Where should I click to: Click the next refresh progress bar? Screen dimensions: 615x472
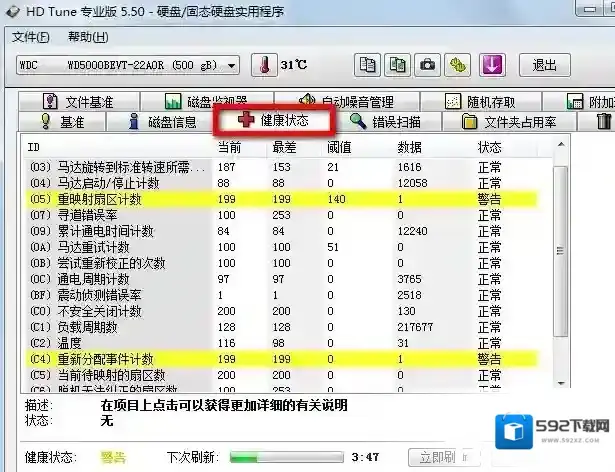[x=286, y=457]
